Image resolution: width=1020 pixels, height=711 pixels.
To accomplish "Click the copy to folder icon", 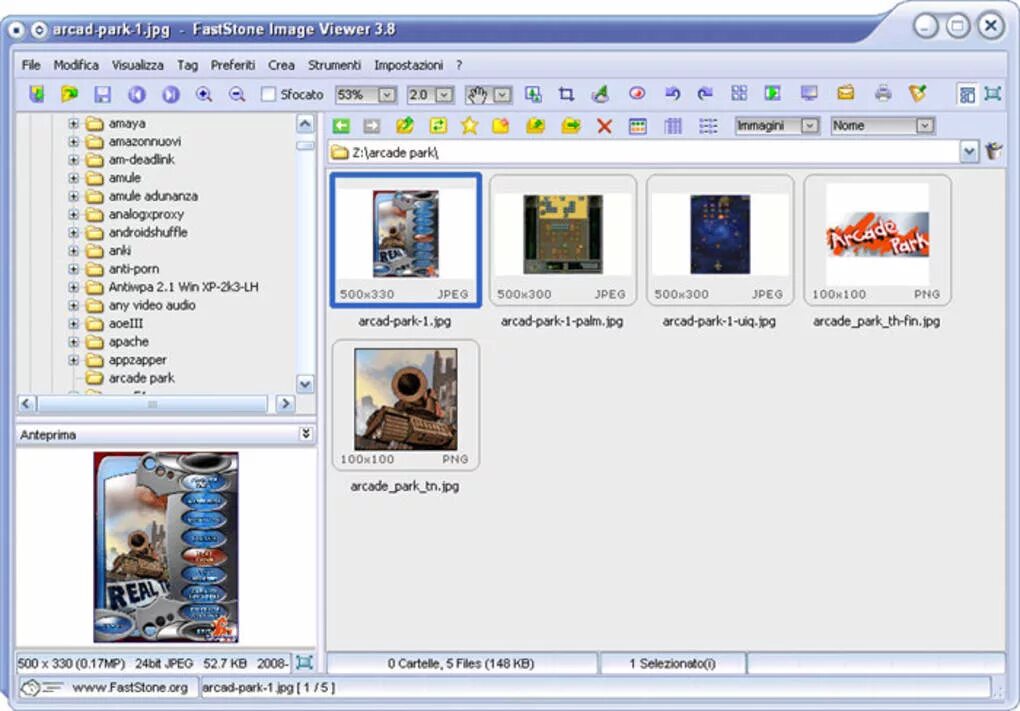I will click(x=535, y=126).
